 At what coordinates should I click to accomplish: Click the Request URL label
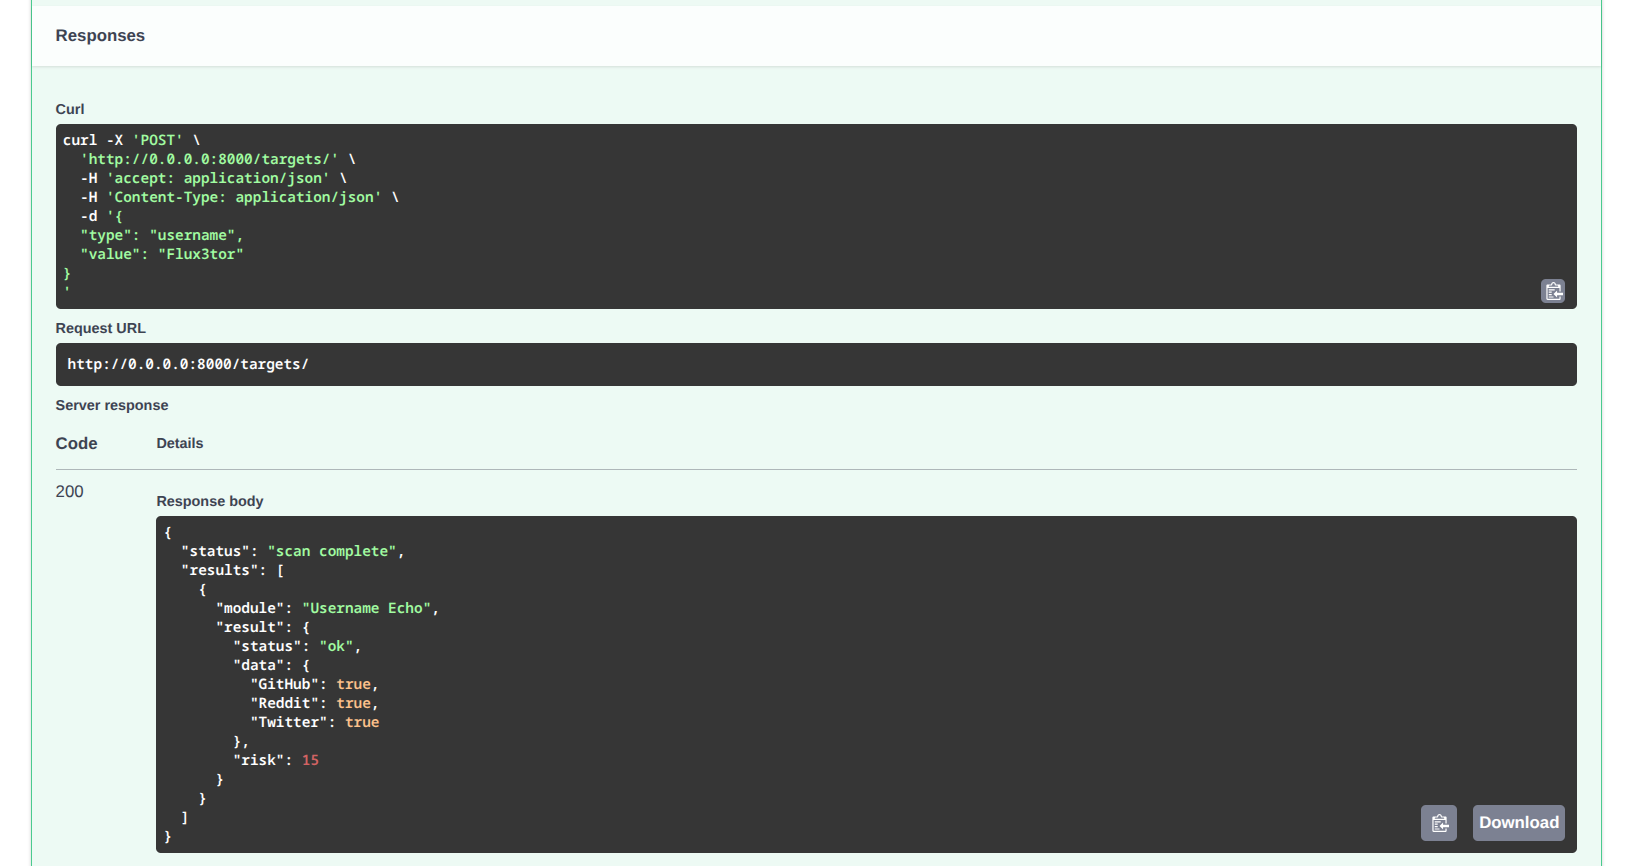[x=101, y=329]
